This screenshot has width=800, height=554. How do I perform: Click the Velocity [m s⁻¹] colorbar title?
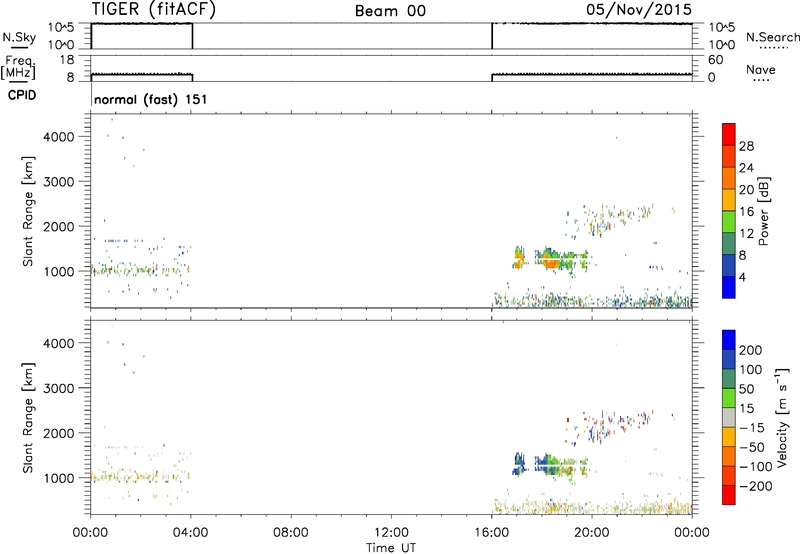click(x=782, y=417)
